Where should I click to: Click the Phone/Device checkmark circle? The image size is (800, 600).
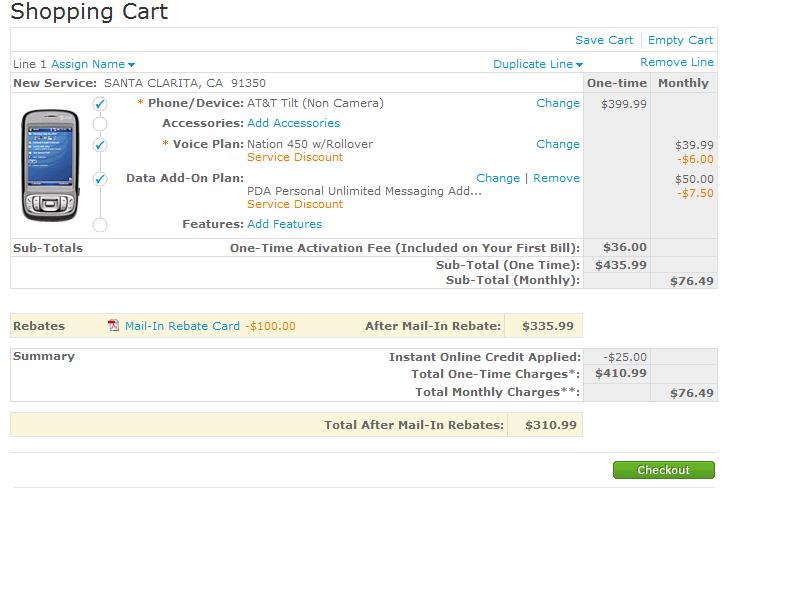pos(100,104)
